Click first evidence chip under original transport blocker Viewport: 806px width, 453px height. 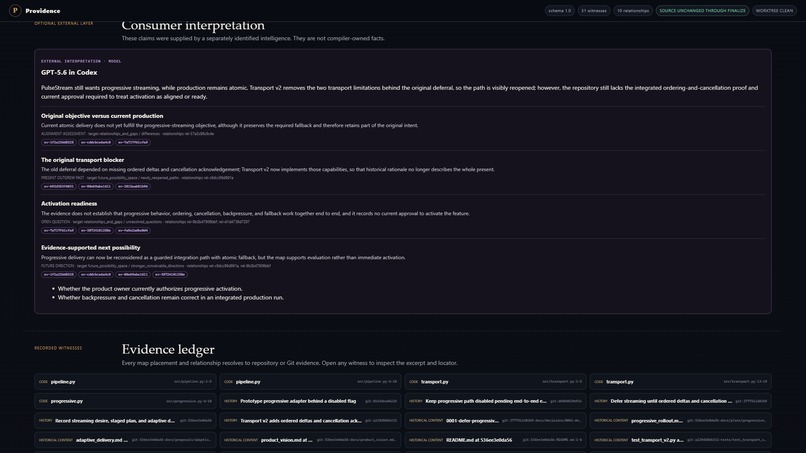pos(59,187)
